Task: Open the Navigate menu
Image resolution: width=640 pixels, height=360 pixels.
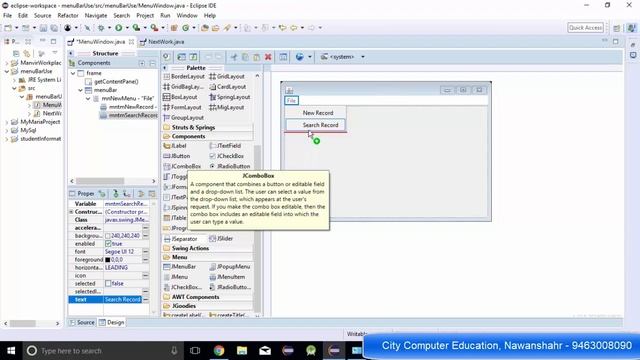Action: 96,16
